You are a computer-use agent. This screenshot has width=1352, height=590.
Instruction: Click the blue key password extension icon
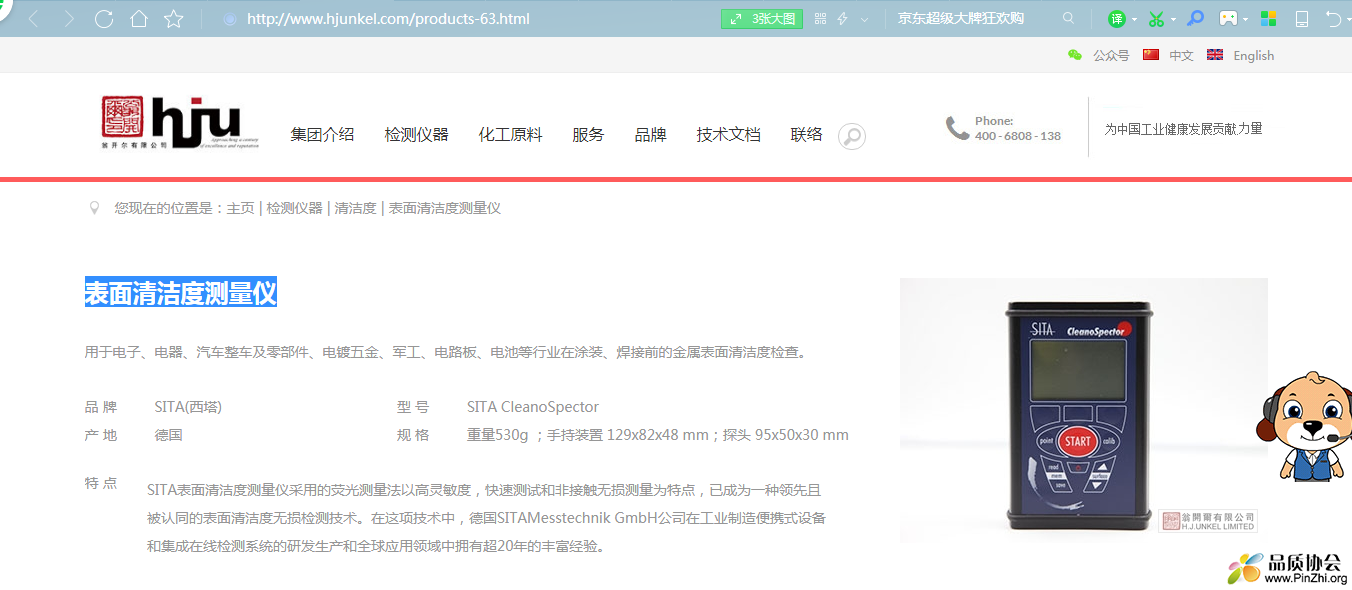1196,18
